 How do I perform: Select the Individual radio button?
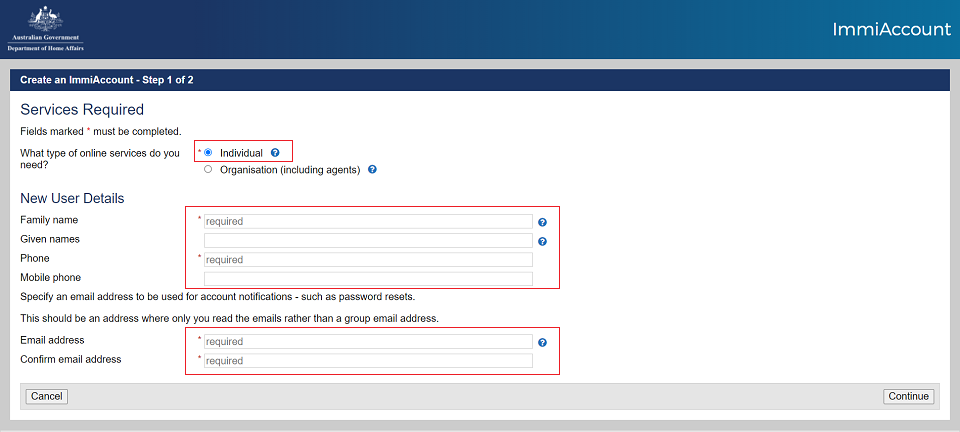tap(208, 153)
